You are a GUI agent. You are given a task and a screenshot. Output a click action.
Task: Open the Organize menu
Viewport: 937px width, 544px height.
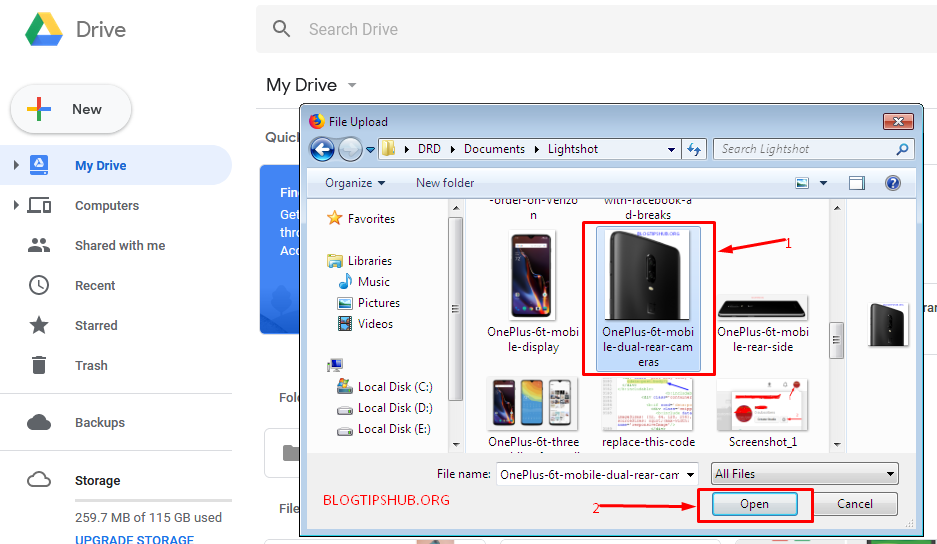(x=355, y=183)
